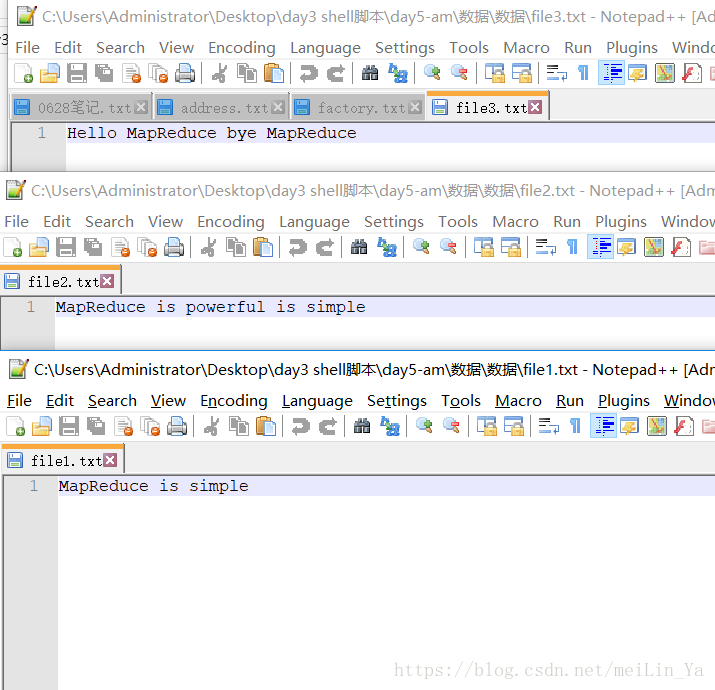The width and height of the screenshot is (715, 690).
Task: Click Cut scissors icon in file3.txt window
Action: (220, 73)
